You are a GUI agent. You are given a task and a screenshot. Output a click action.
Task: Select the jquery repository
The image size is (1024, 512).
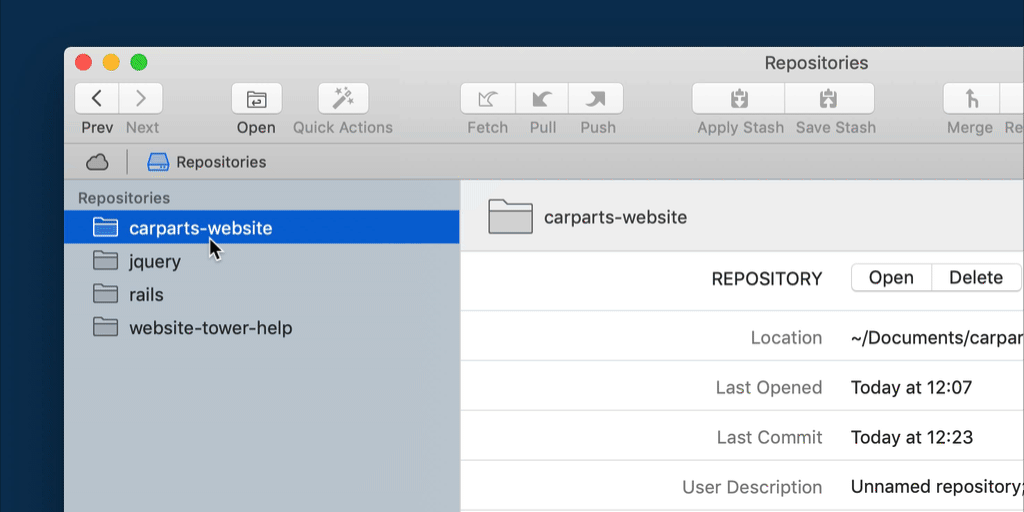tap(154, 262)
